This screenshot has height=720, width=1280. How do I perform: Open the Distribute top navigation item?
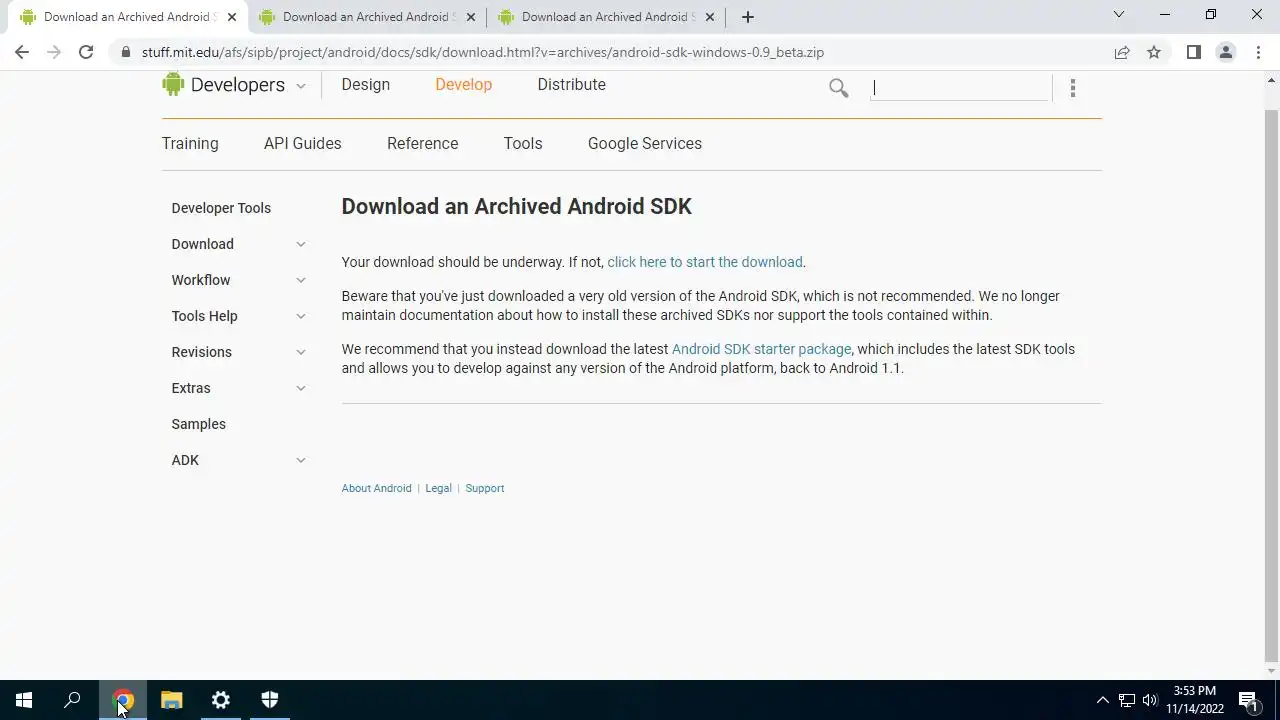coord(571,84)
